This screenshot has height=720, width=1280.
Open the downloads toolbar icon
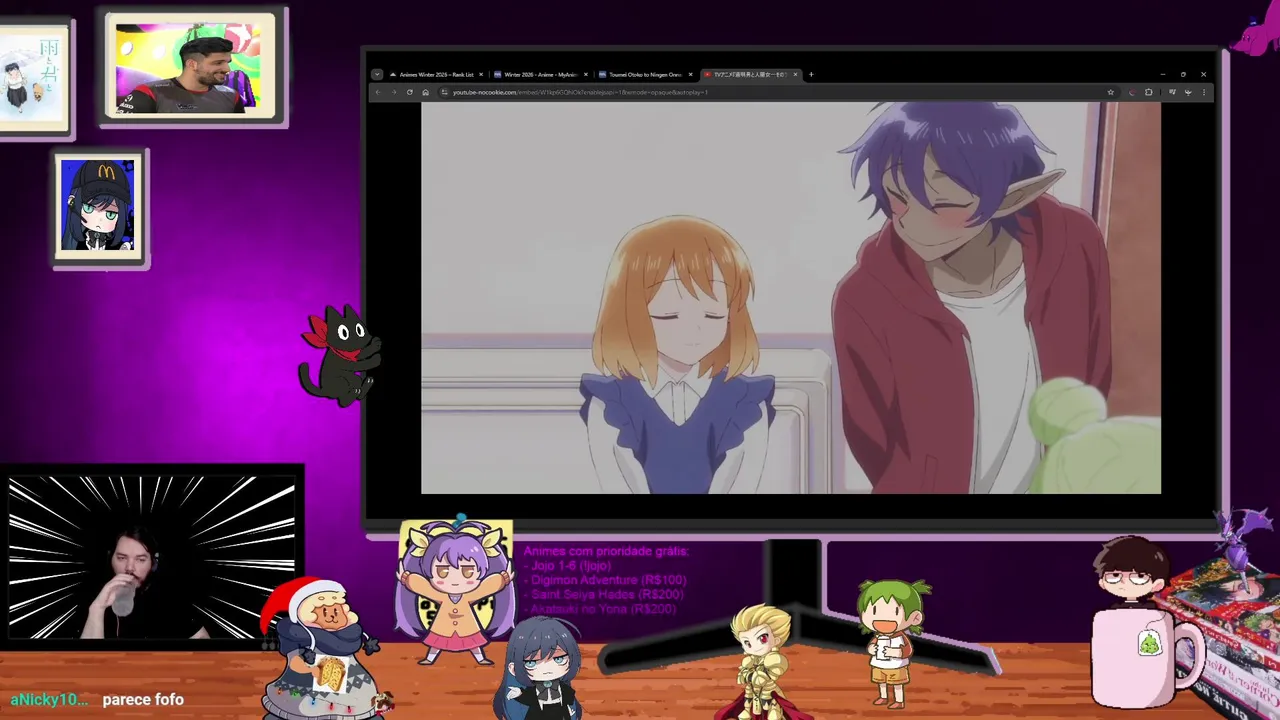1188,92
